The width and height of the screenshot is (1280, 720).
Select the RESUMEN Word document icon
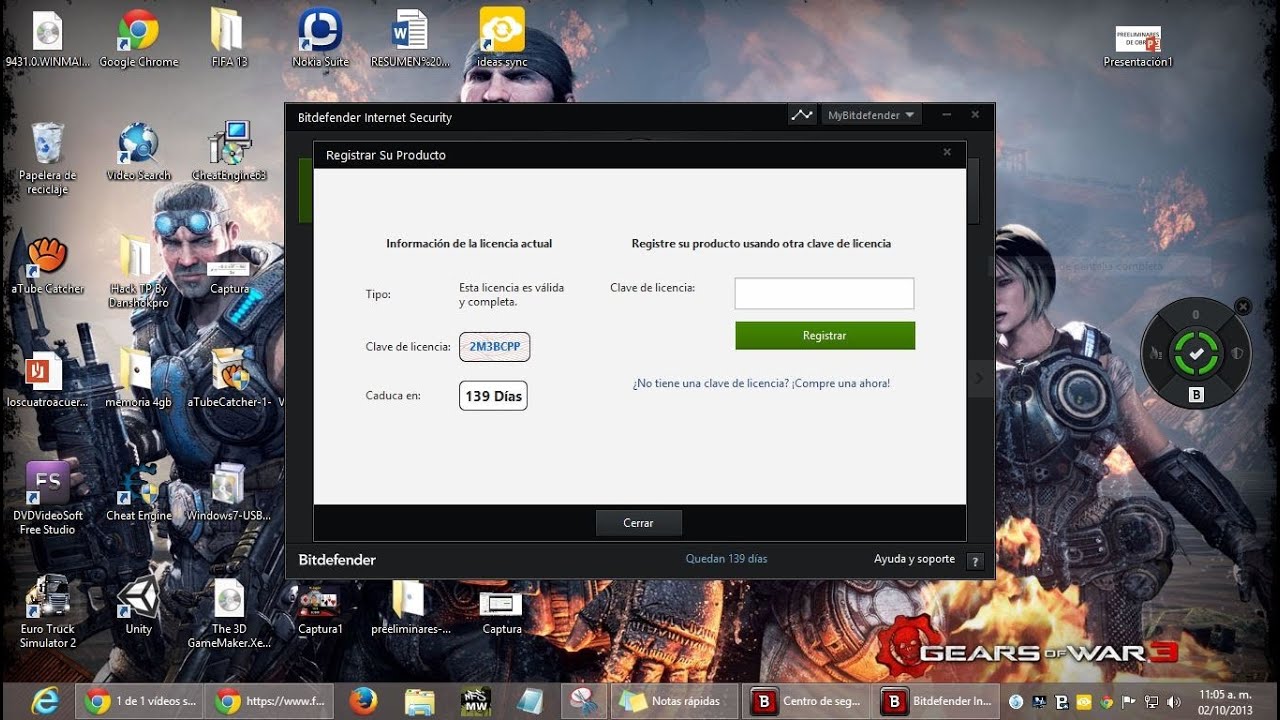[x=410, y=40]
